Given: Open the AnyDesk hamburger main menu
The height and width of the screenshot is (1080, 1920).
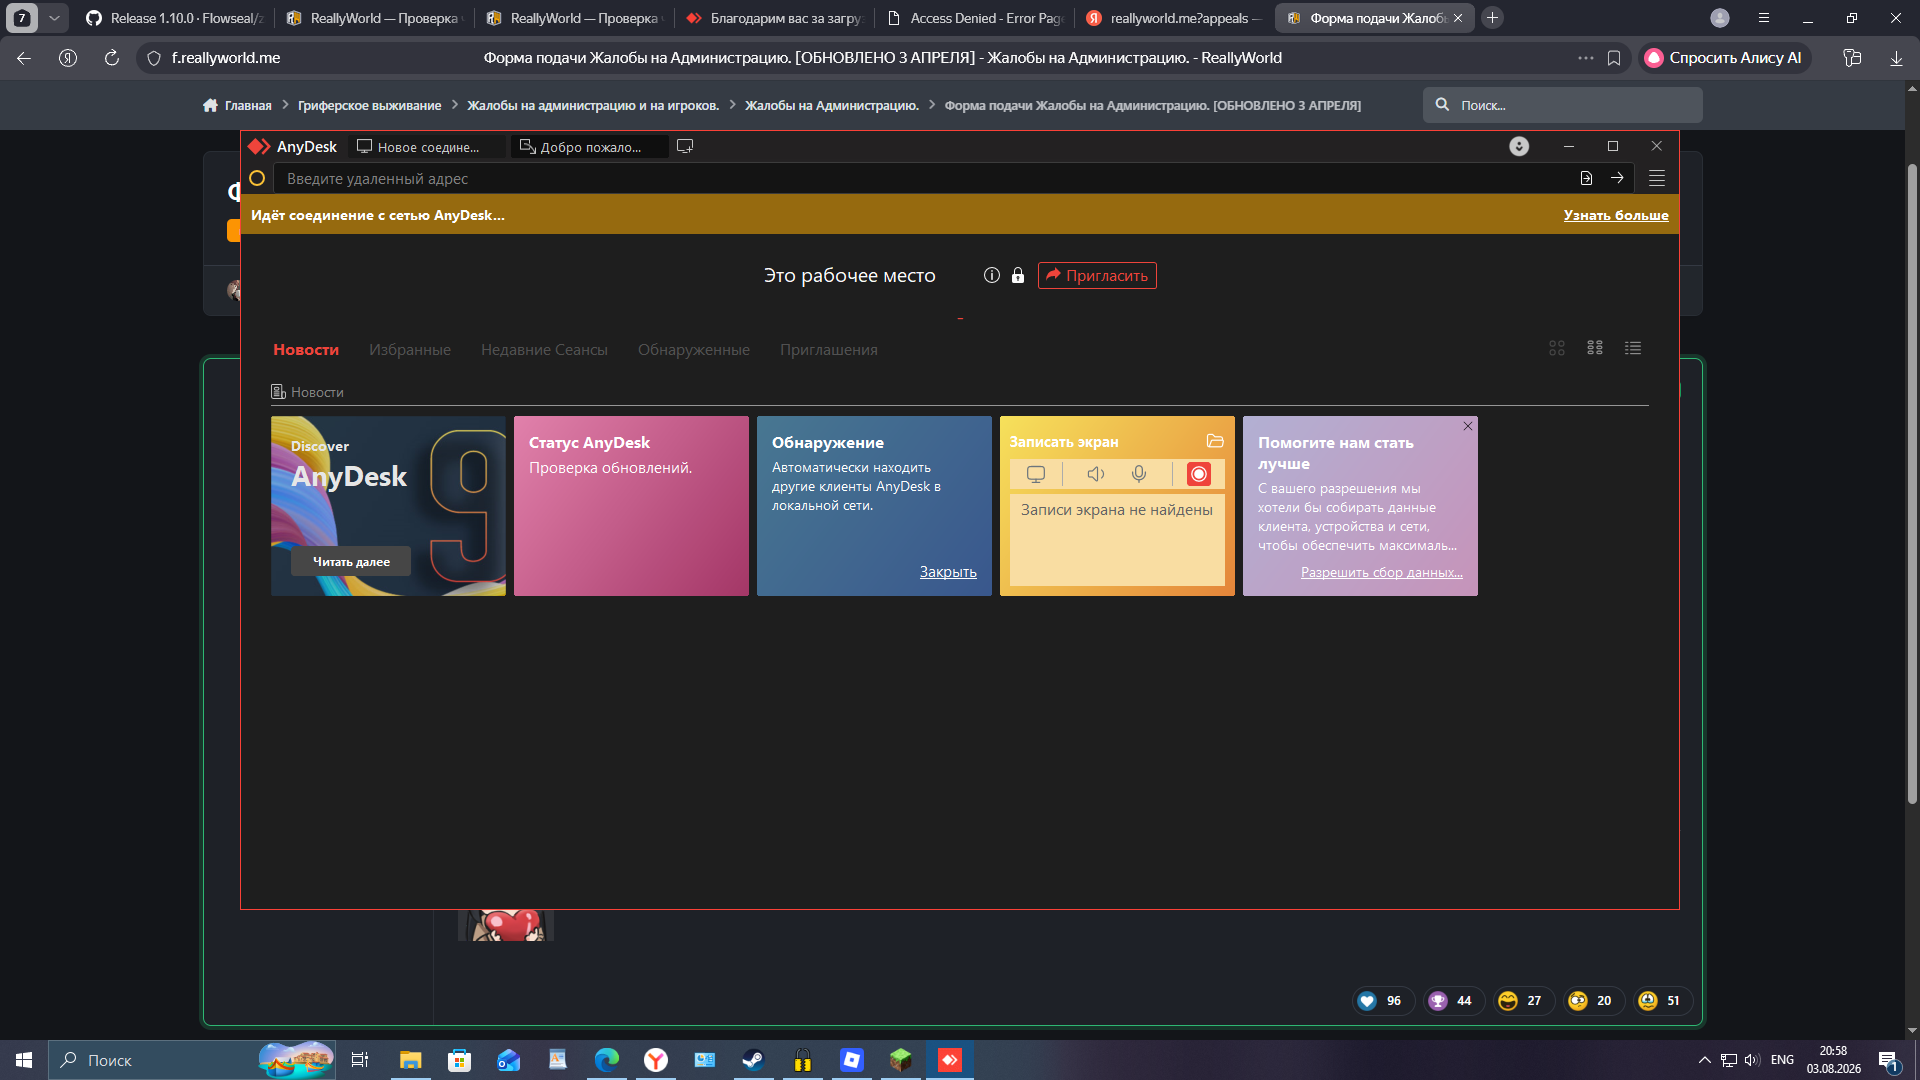Looking at the screenshot, I should point(1657,178).
